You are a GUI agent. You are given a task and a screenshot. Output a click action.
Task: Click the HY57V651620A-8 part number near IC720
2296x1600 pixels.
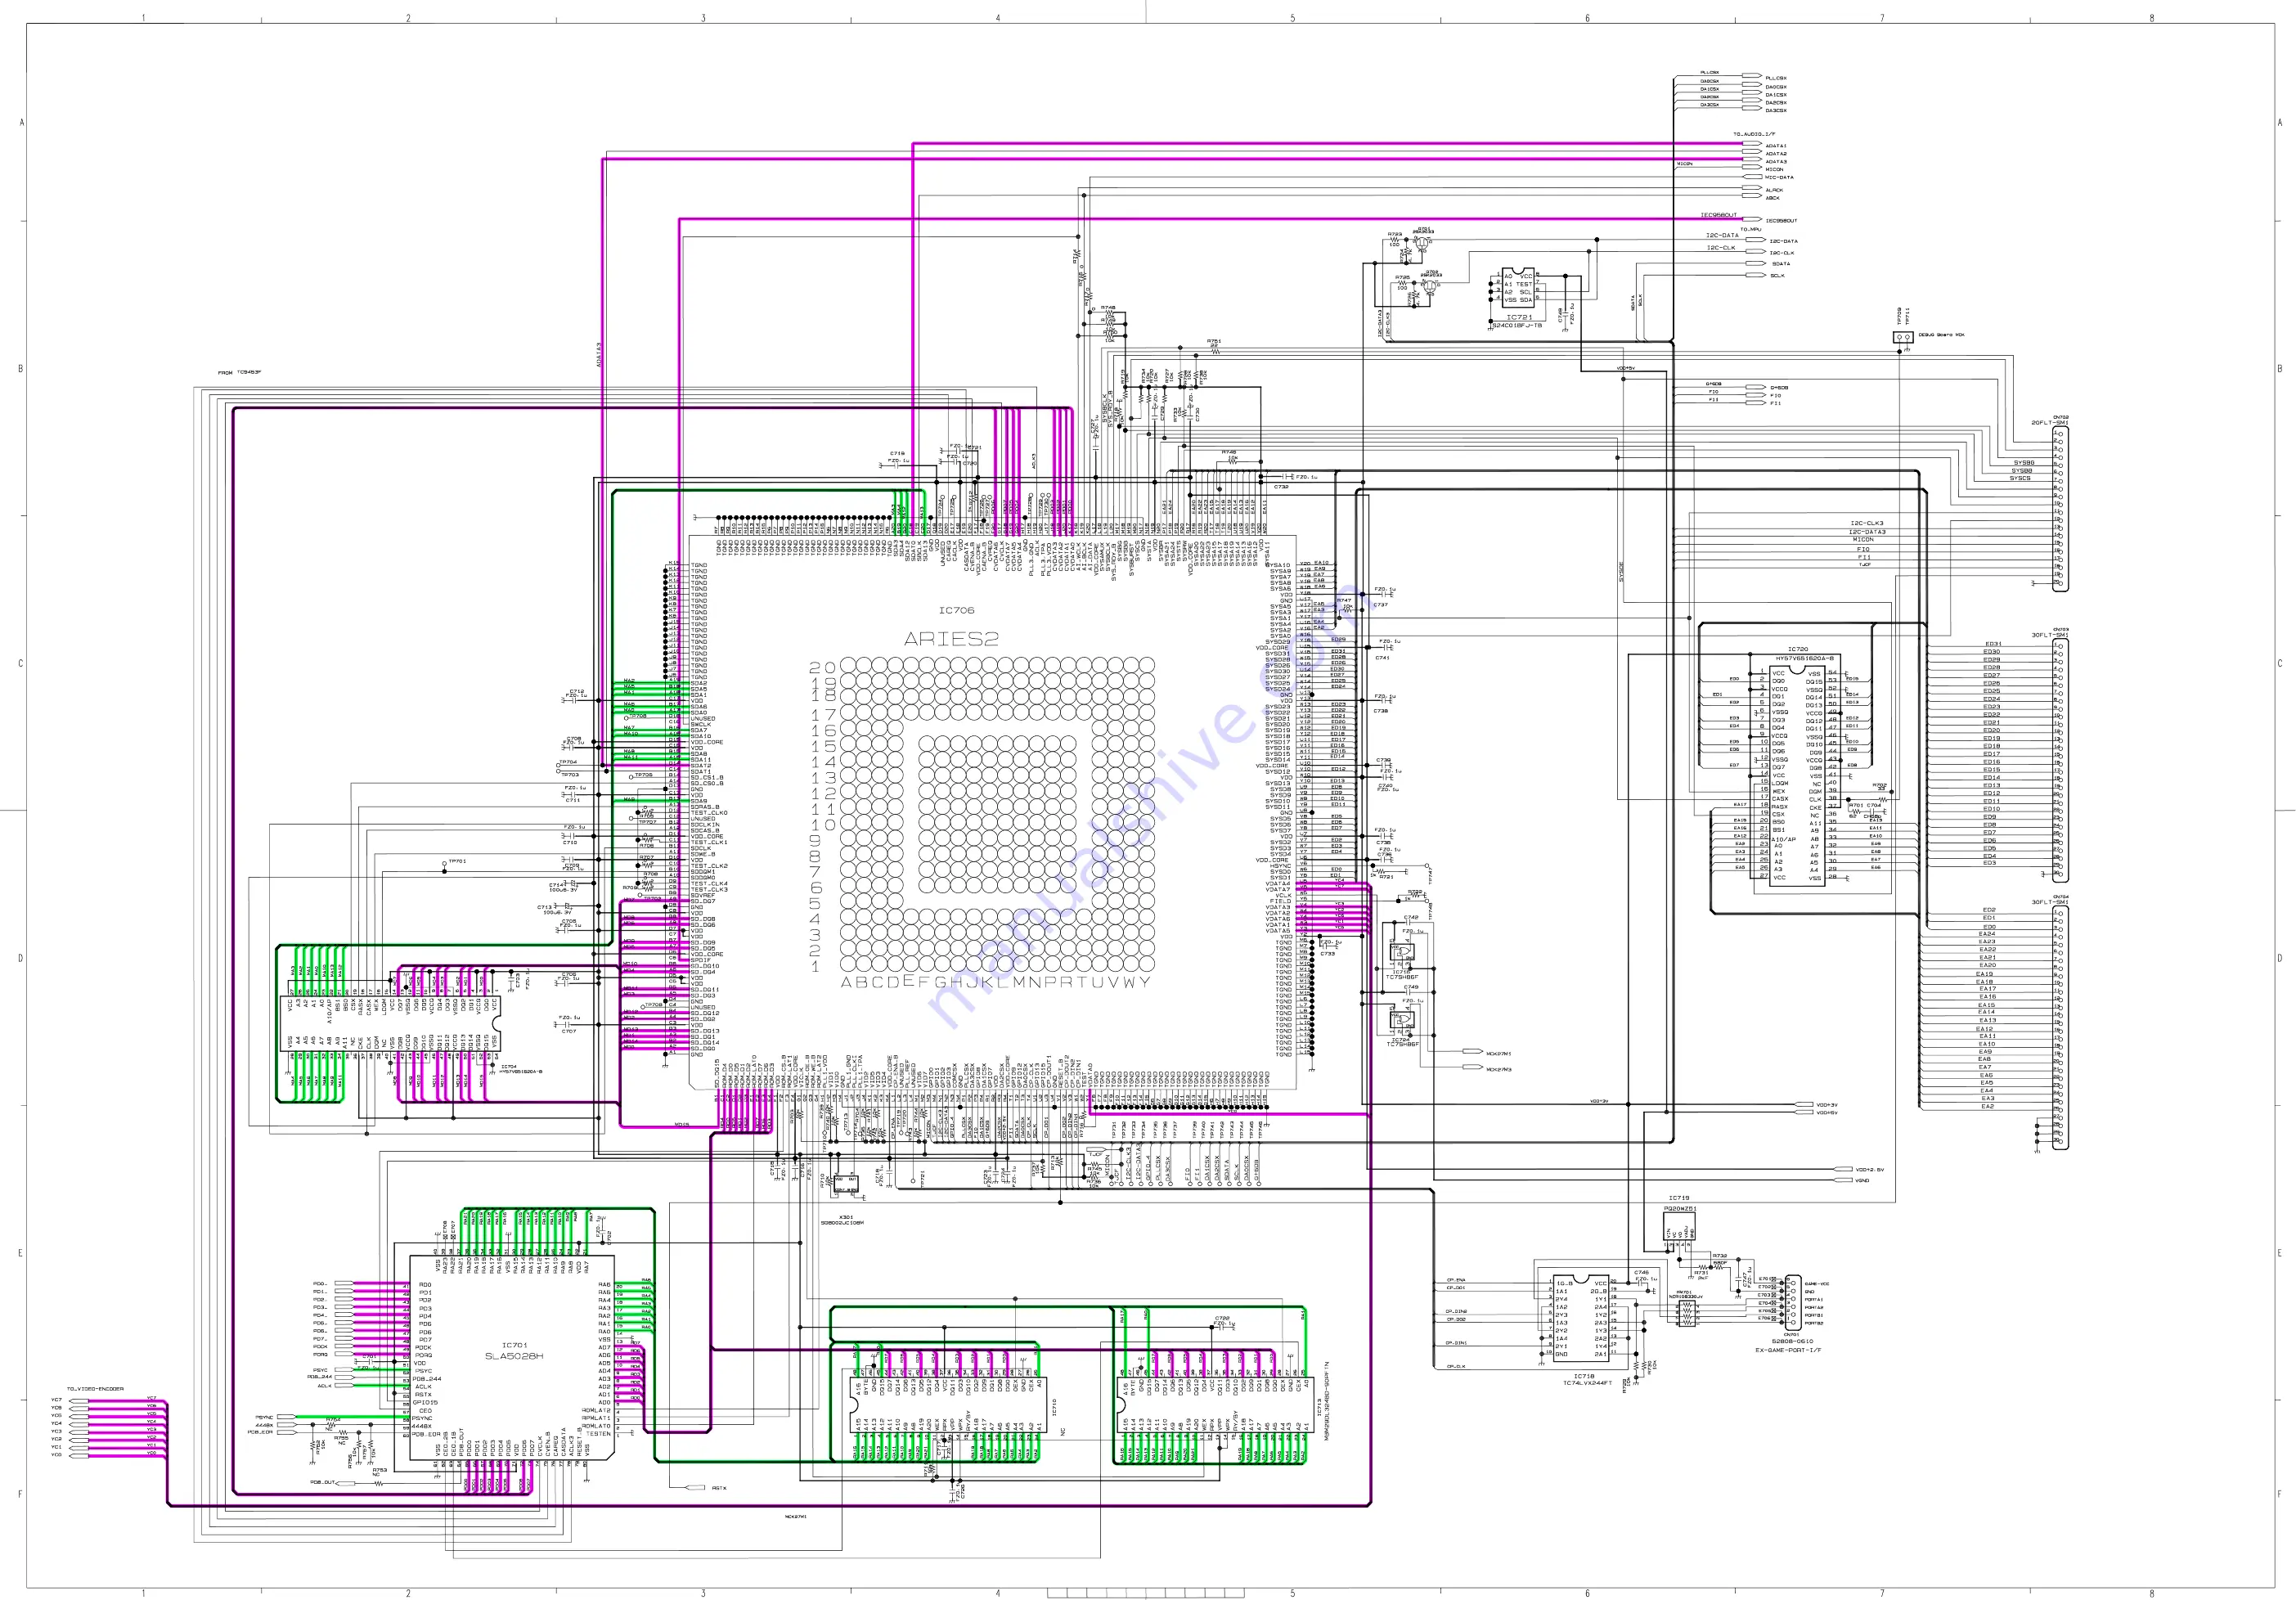[1805, 658]
